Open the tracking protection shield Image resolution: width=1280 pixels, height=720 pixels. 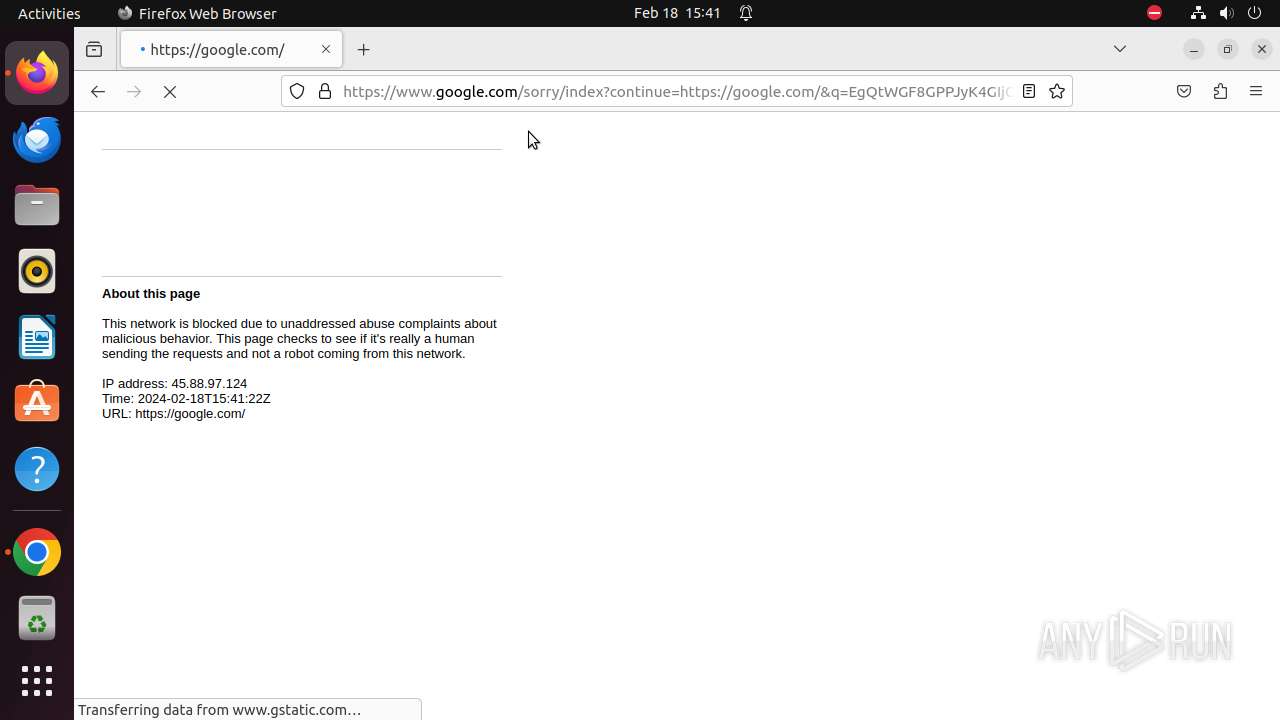click(297, 91)
